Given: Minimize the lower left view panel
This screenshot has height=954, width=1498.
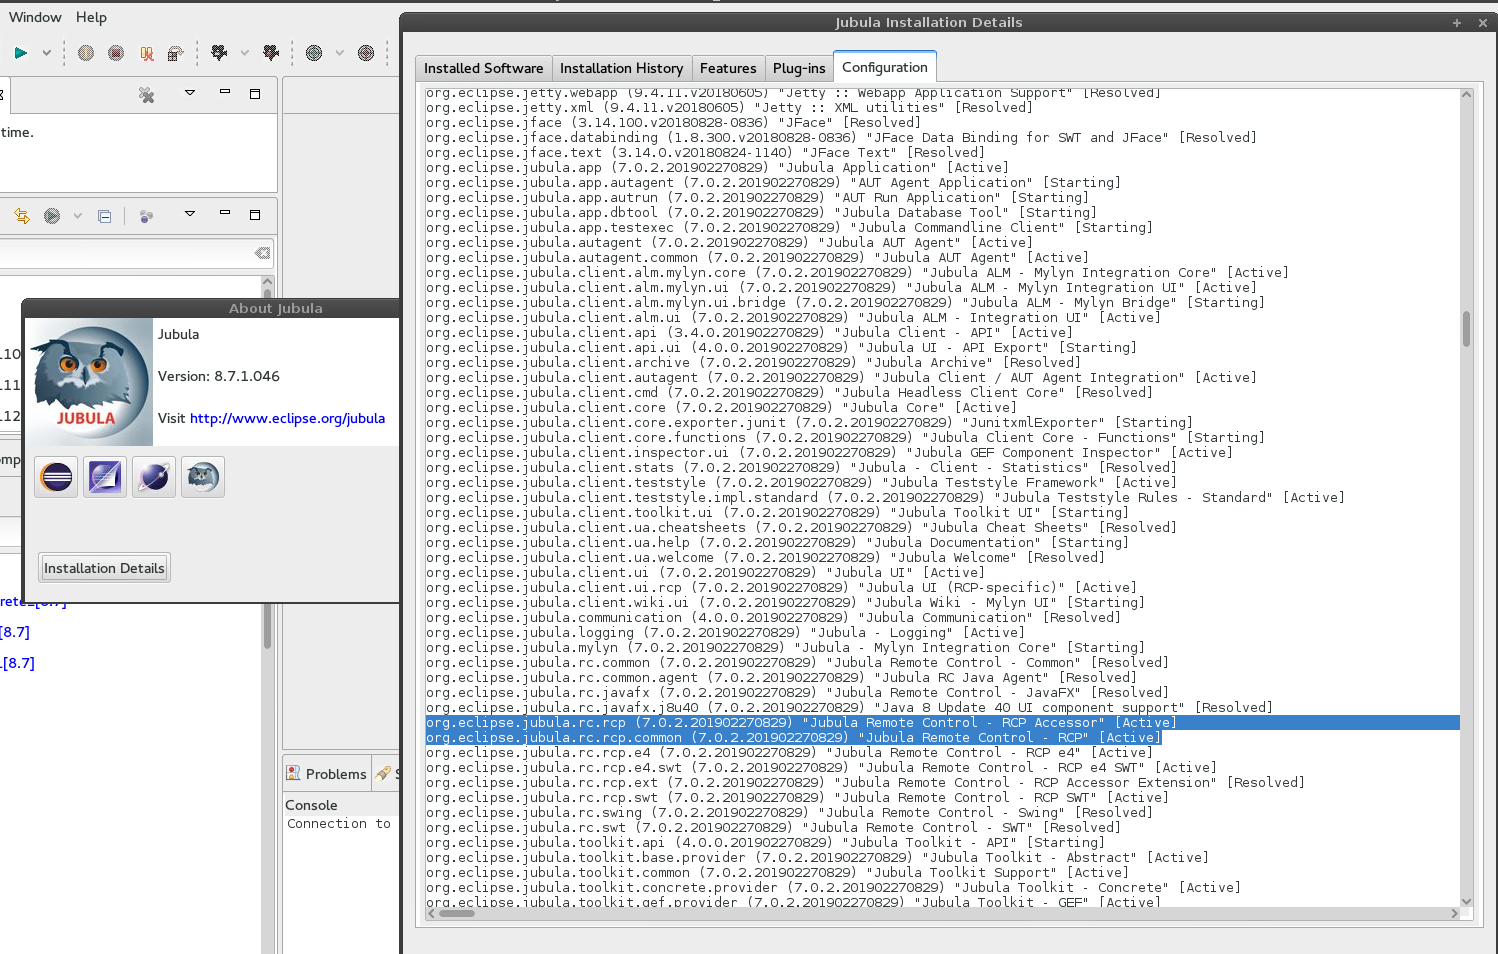Looking at the screenshot, I should tap(225, 213).
